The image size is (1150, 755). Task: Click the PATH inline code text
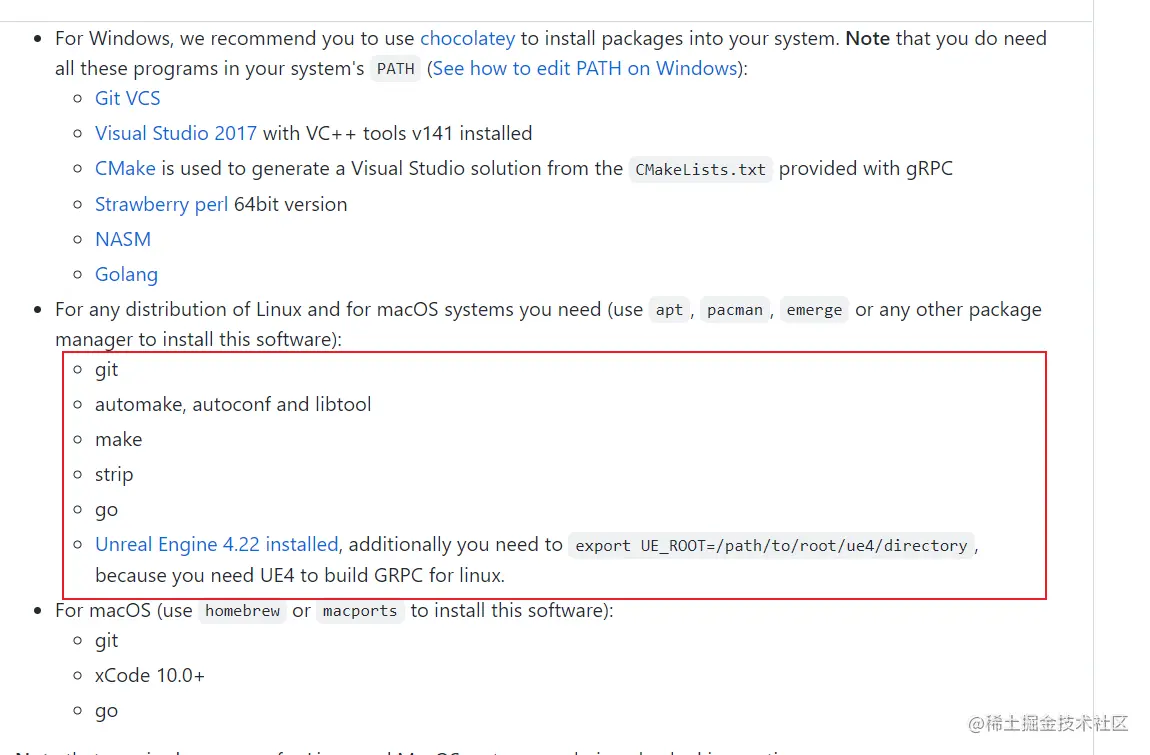pyautogui.click(x=395, y=69)
